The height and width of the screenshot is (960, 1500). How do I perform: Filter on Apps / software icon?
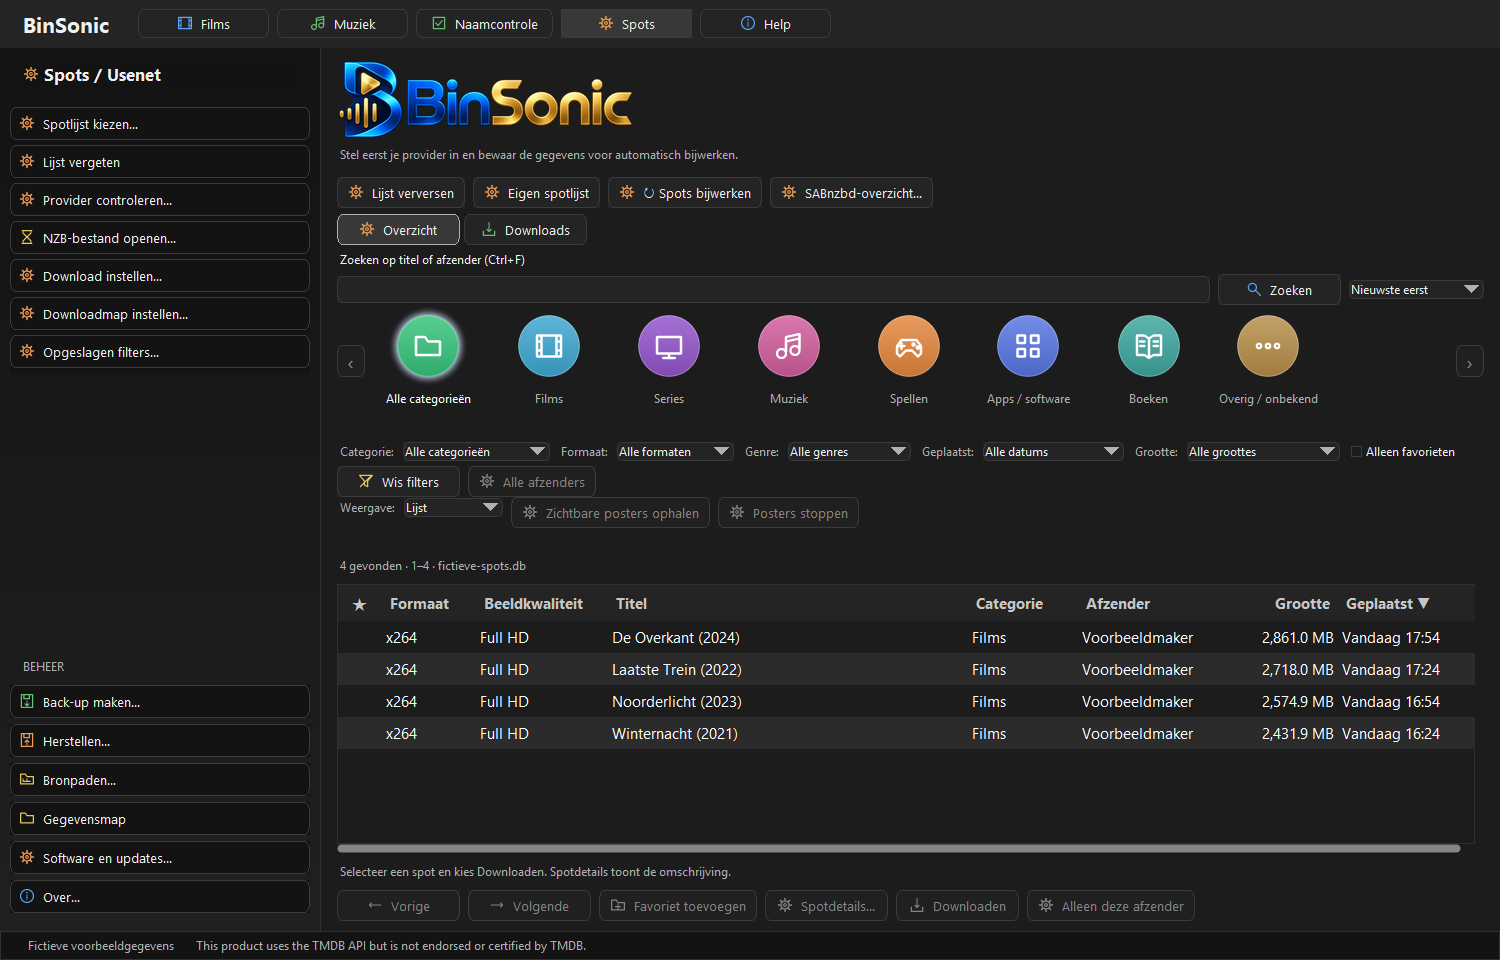pyautogui.click(x=1028, y=346)
